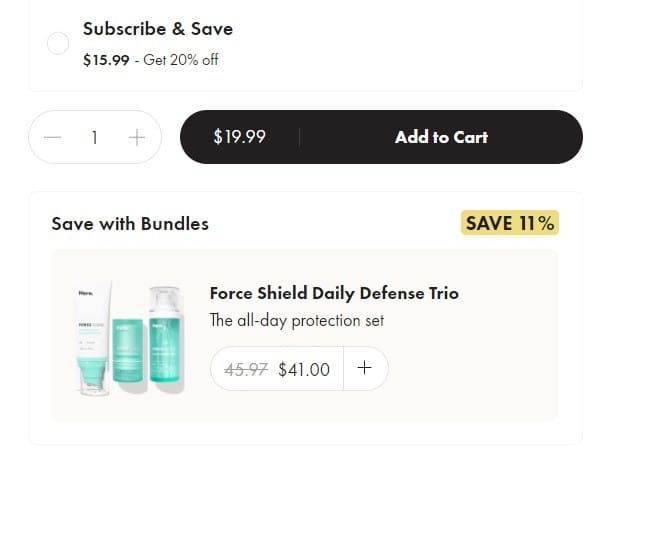This screenshot has height=560, width=672.
Task: Click the quantity value field showing 1
Action: [95, 137]
